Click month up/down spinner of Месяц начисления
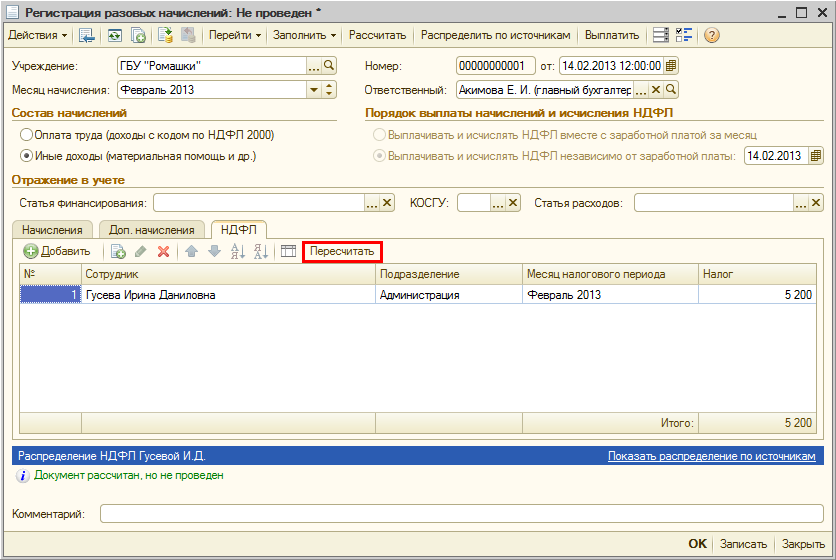Image resolution: width=836 pixels, height=560 pixels. click(x=329, y=90)
